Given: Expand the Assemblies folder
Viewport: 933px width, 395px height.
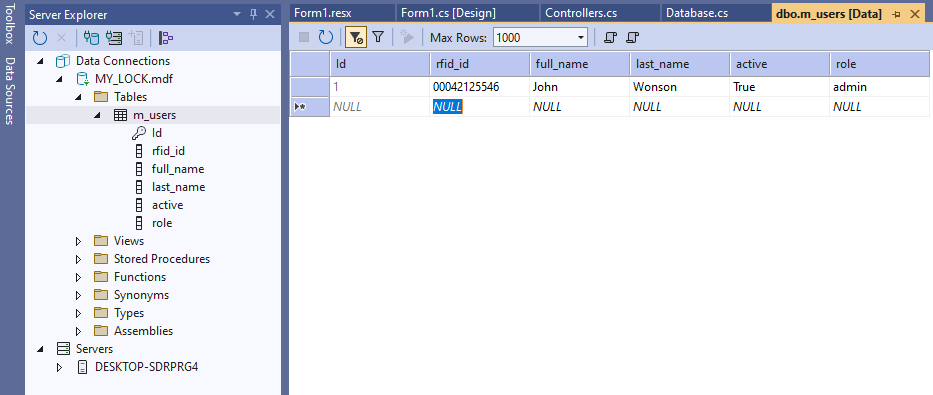Looking at the screenshot, I should click(78, 331).
